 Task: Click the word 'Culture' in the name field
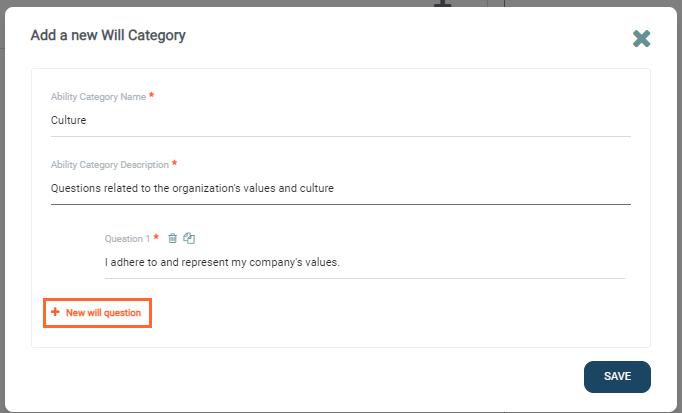pyautogui.click(x=69, y=120)
